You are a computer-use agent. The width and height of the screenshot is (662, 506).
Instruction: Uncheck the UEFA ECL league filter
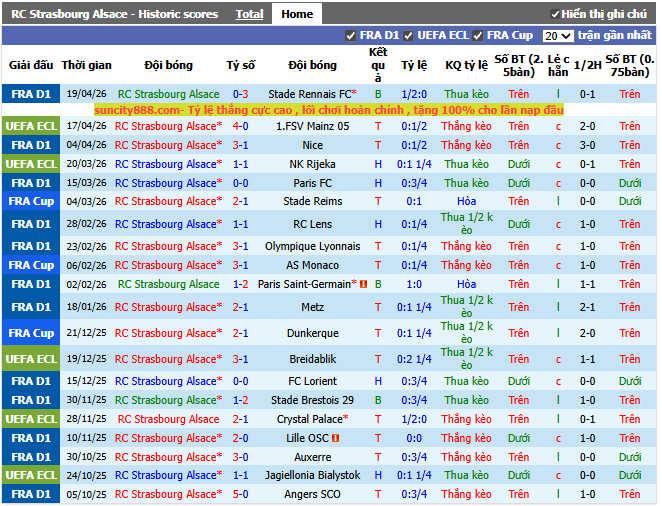tap(408, 35)
